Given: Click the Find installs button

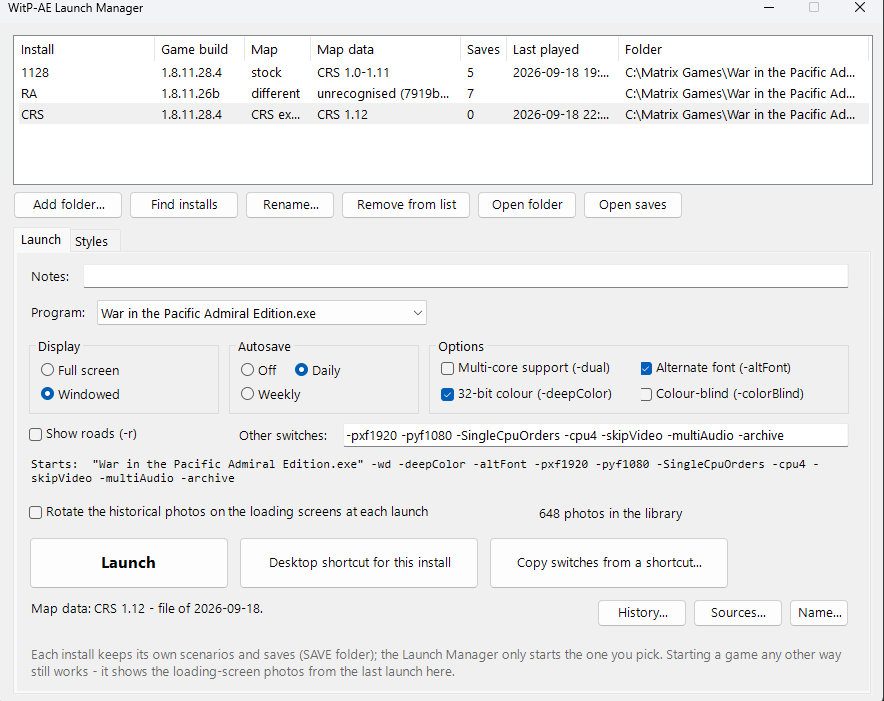Looking at the screenshot, I should pyautogui.click(x=184, y=205).
